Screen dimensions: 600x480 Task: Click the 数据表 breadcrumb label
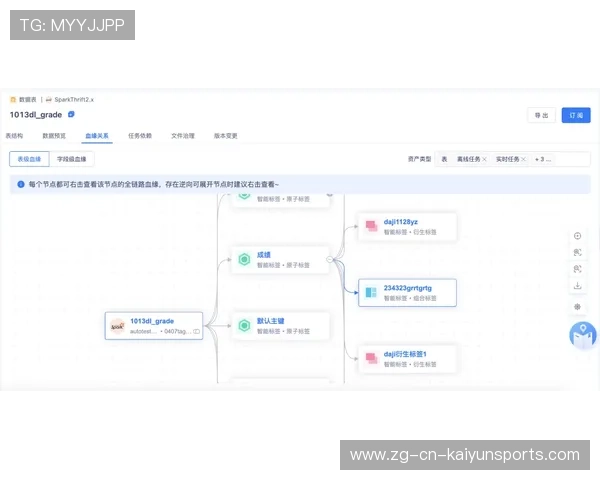tap(28, 100)
